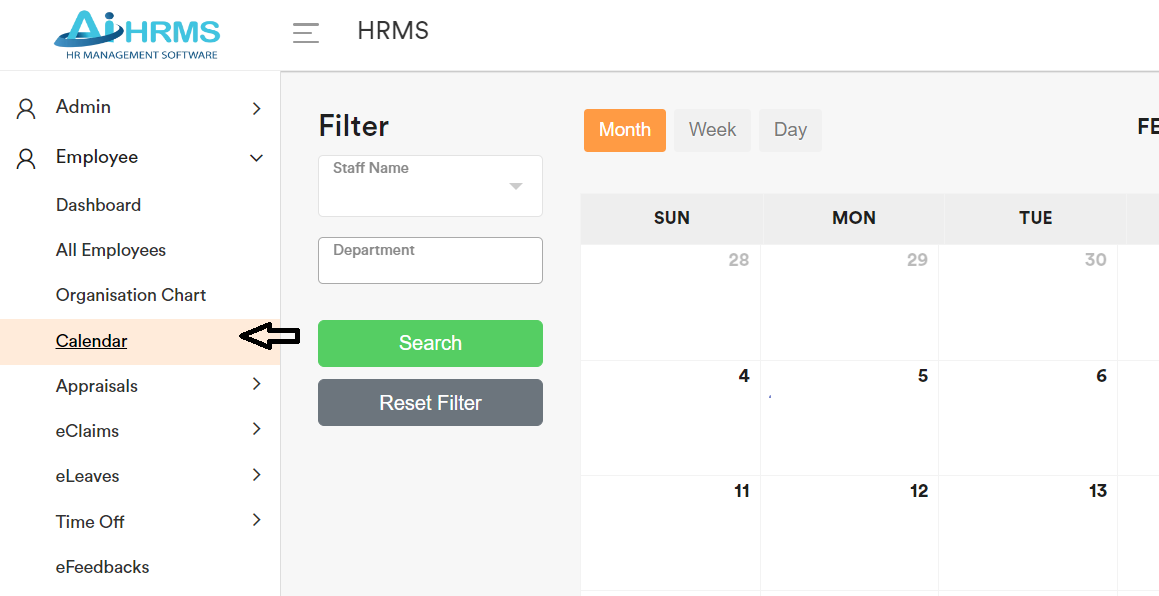The height and width of the screenshot is (596, 1159).
Task: Click the green Search button
Action: coord(430,343)
